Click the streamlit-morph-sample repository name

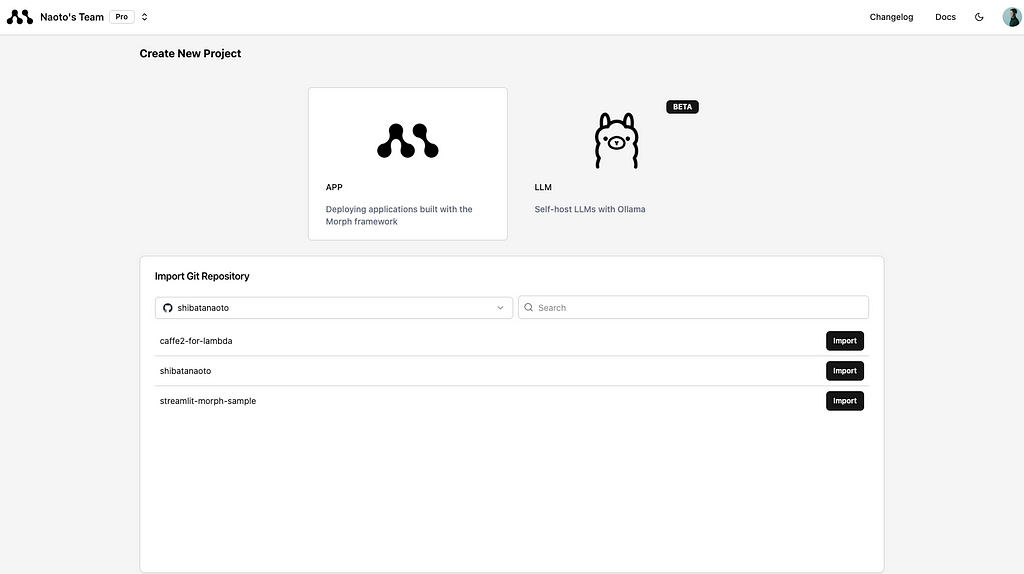click(208, 401)
